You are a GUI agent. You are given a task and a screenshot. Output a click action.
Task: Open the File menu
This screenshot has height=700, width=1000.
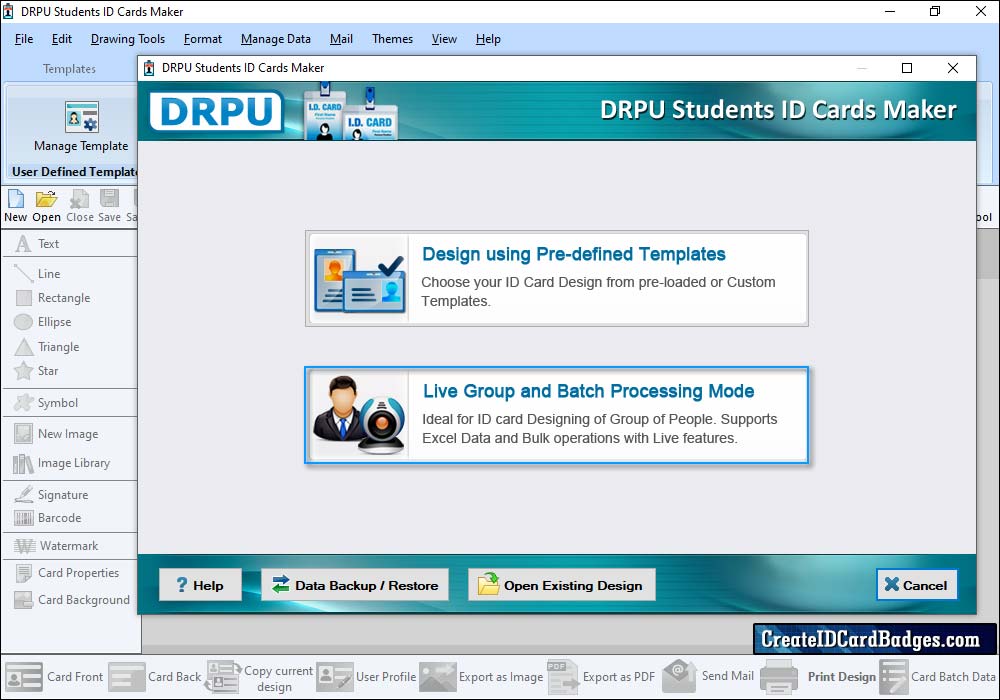(x=24, y=39)
